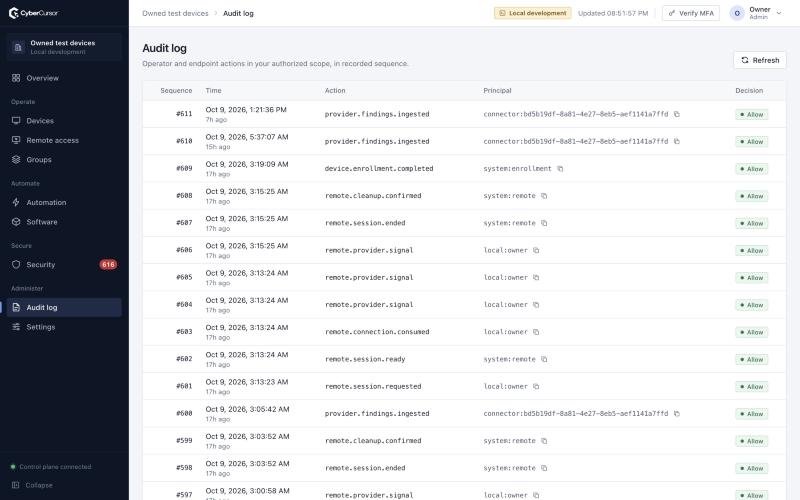800x500 pixels.
Task: Copy principal in row #598
Action: [x=544, y=468]
